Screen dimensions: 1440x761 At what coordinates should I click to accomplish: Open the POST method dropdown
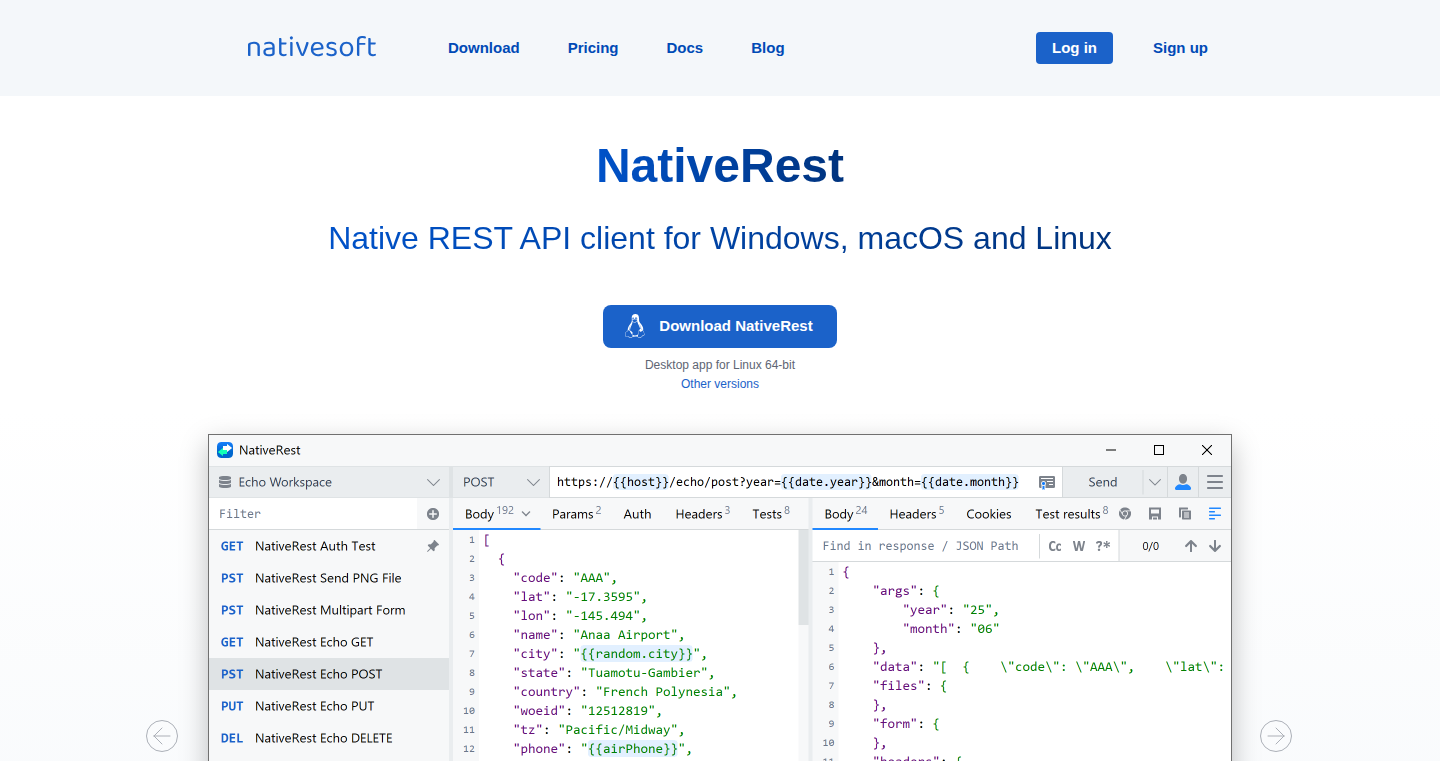click(x=499, y=482)
